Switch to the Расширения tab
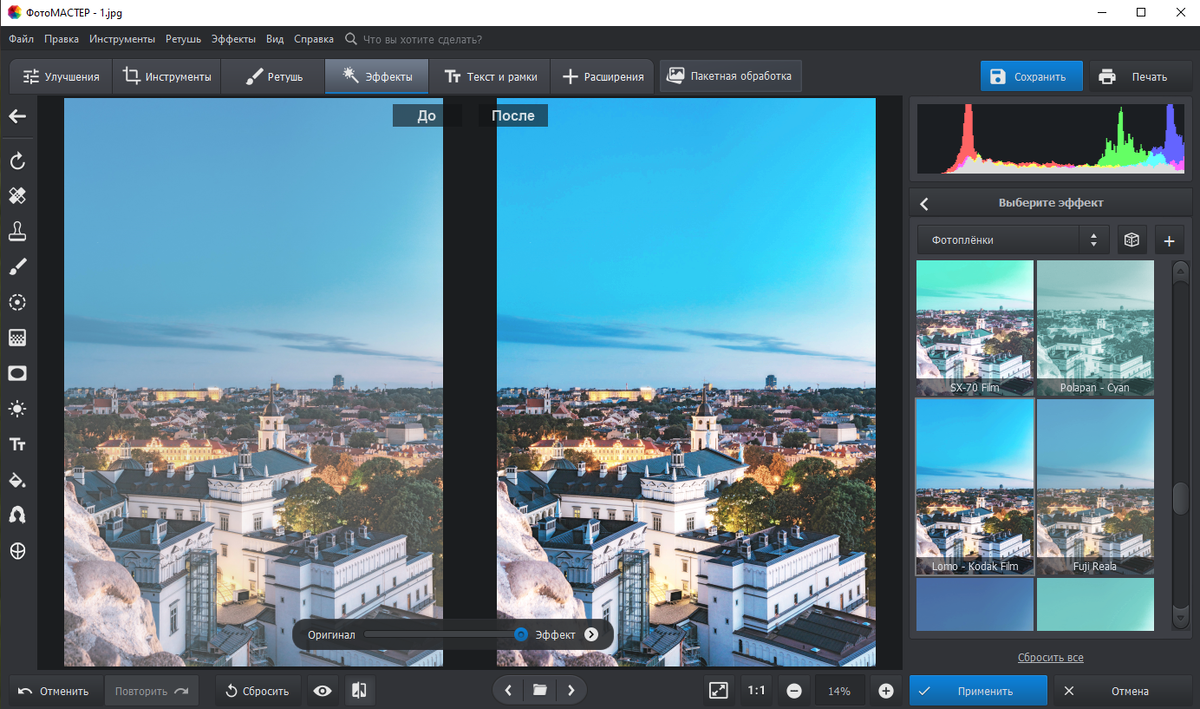This screenshot has width=1200, height=709. tap(603, 77)
